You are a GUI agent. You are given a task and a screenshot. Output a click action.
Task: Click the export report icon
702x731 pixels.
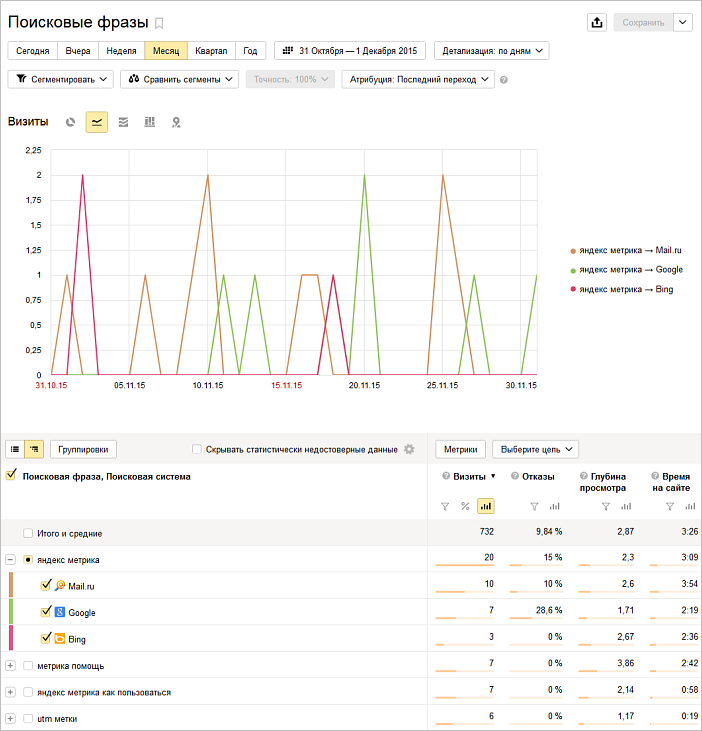(597, 22)
